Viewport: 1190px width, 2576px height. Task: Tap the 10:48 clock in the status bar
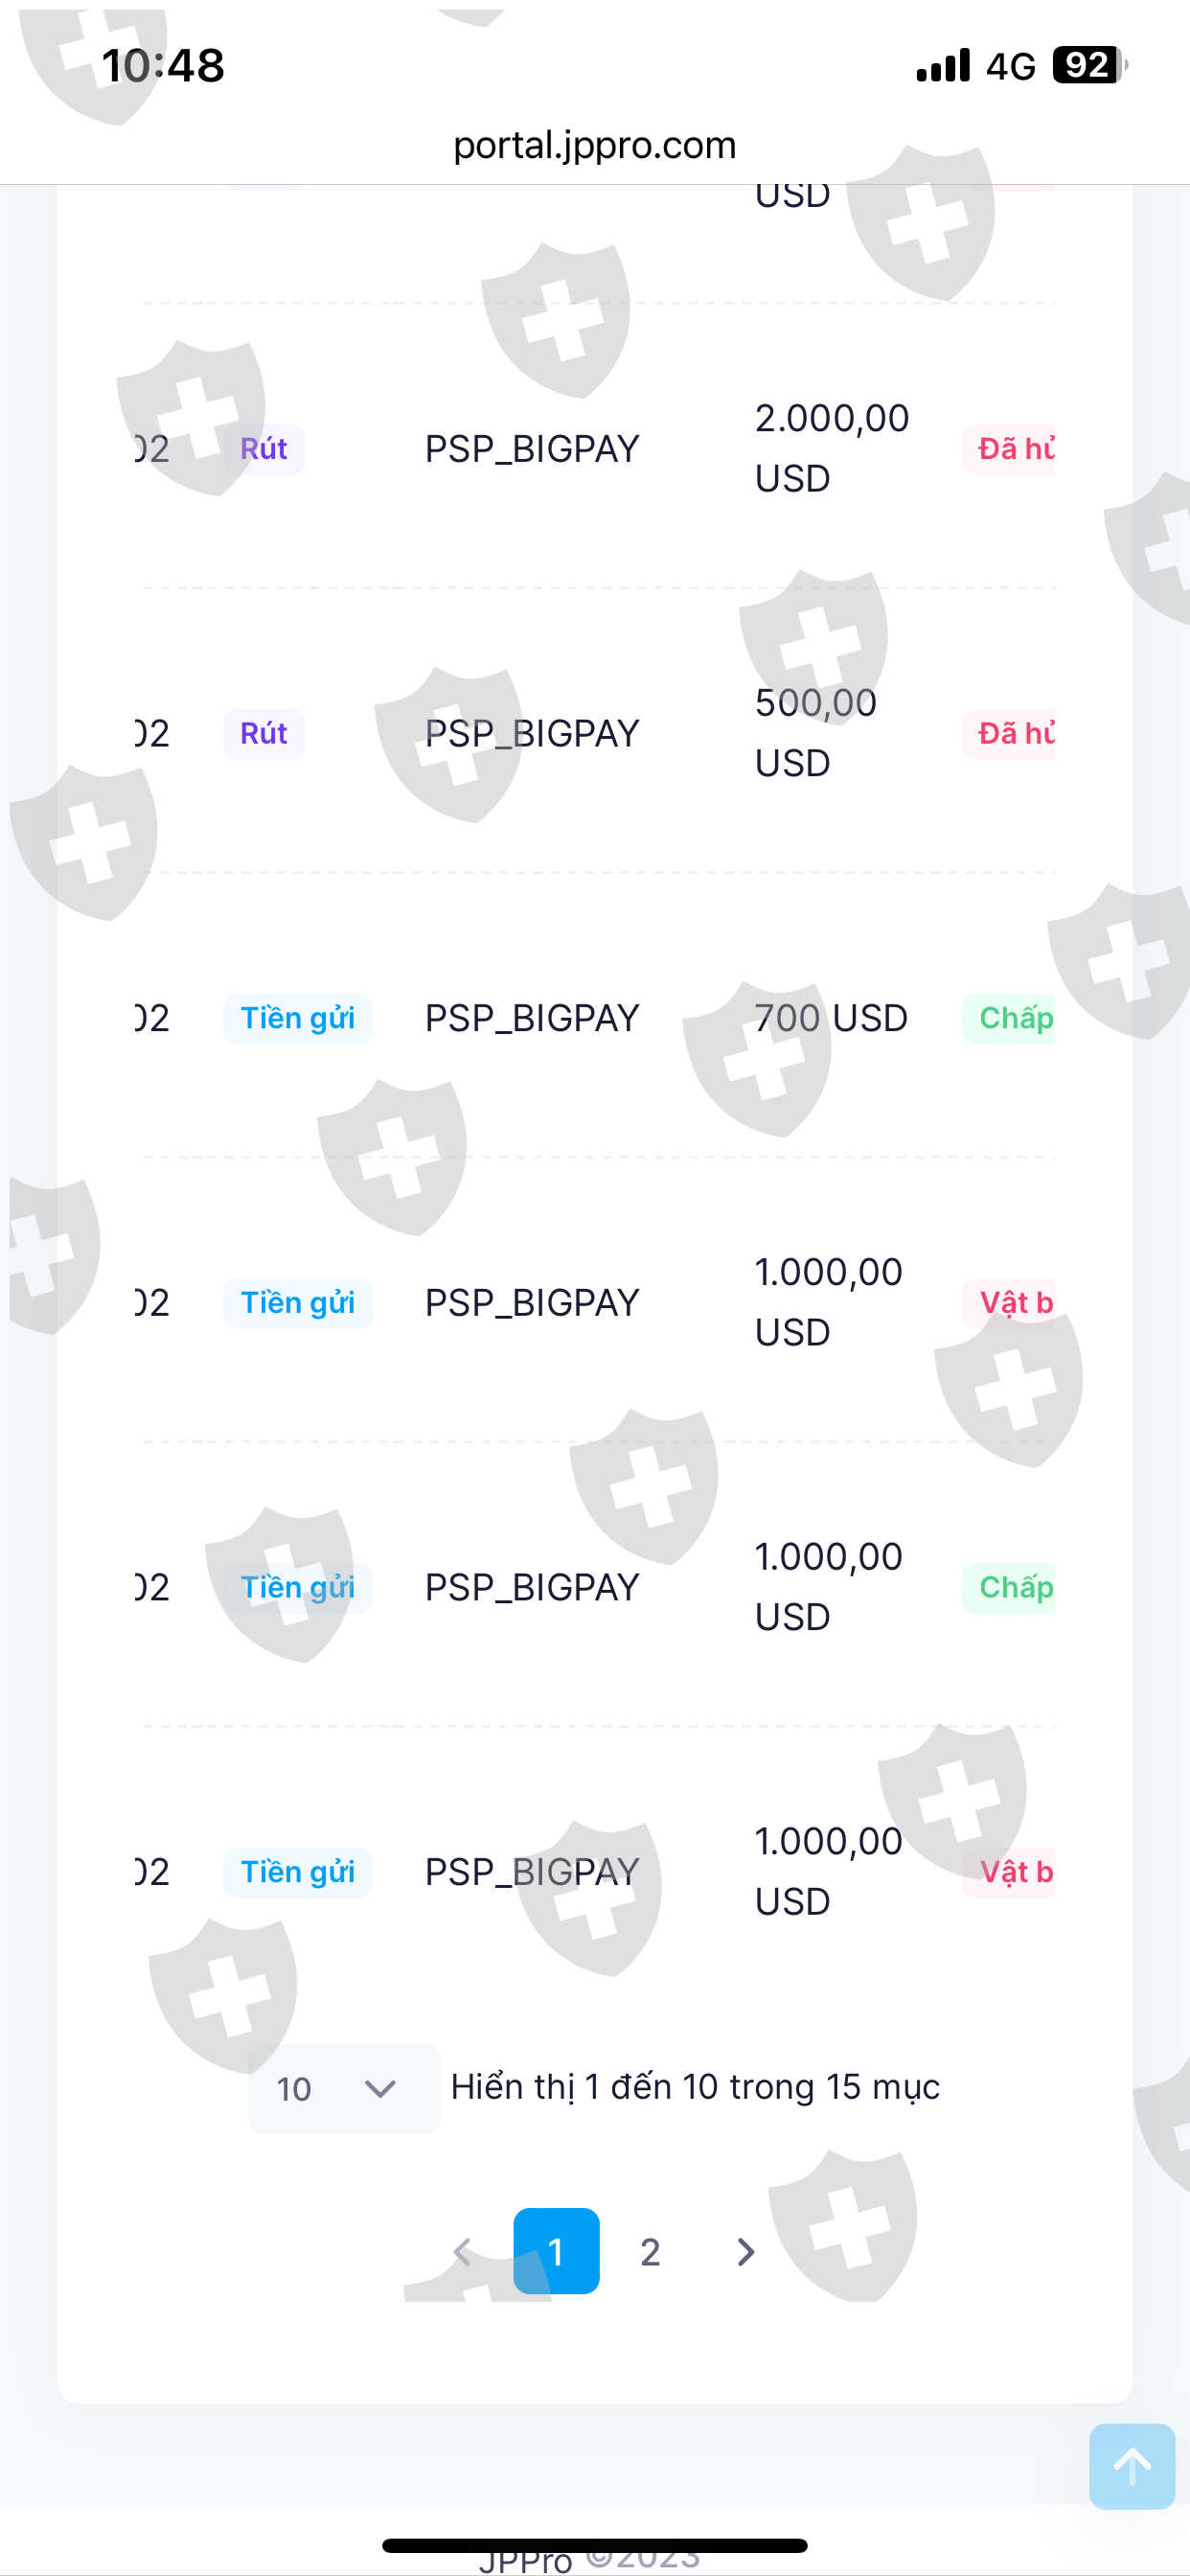pyautogui.click(x=163, y=66)
